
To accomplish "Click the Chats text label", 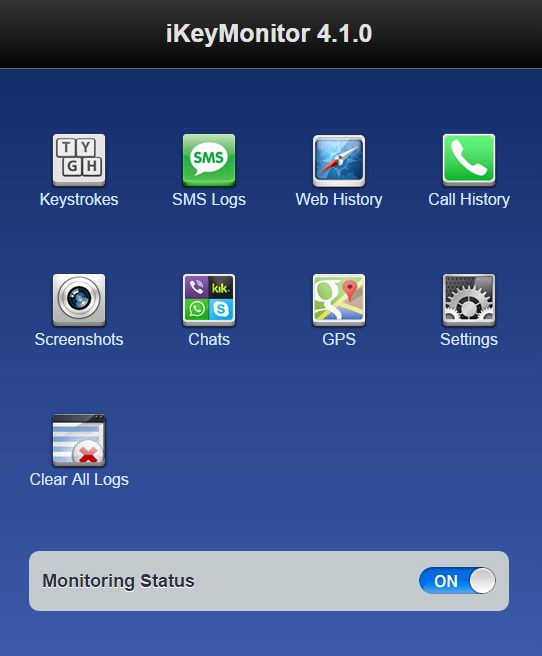I will click(x=209, y=339).
